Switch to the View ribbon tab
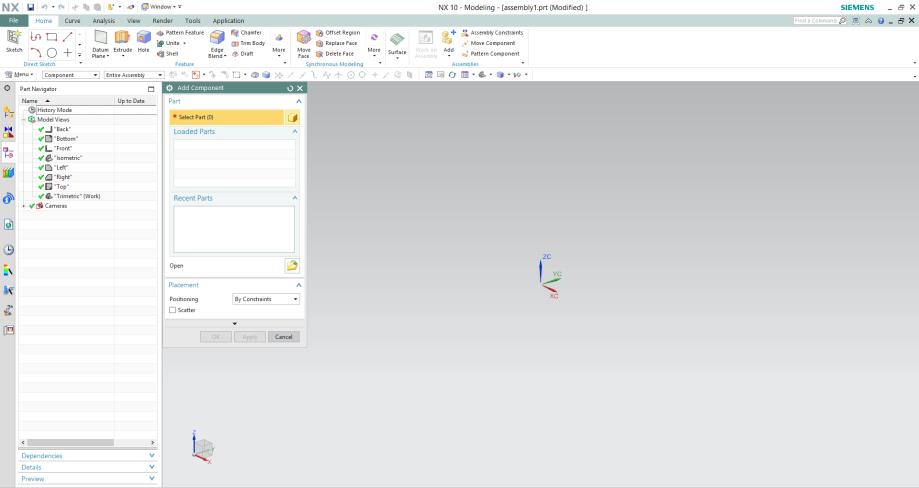This screenshot has height=488, width=919. click(134, 21)
